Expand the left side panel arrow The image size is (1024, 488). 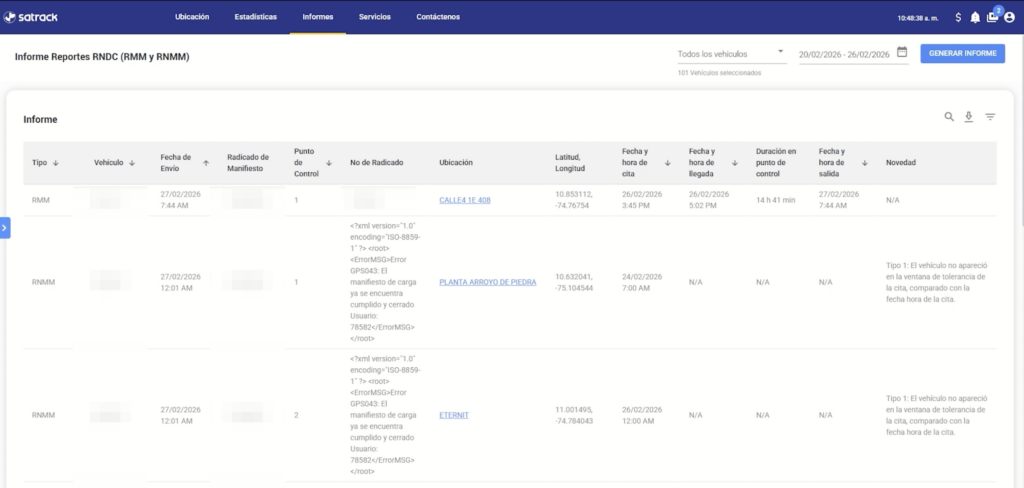coord(5,228)
